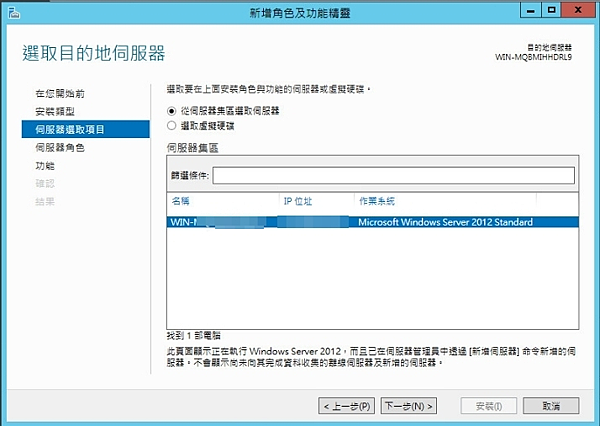This screenshot has width=600, height=426.
Task: Open the 在您開始前 step
Action: pos(60,93)
